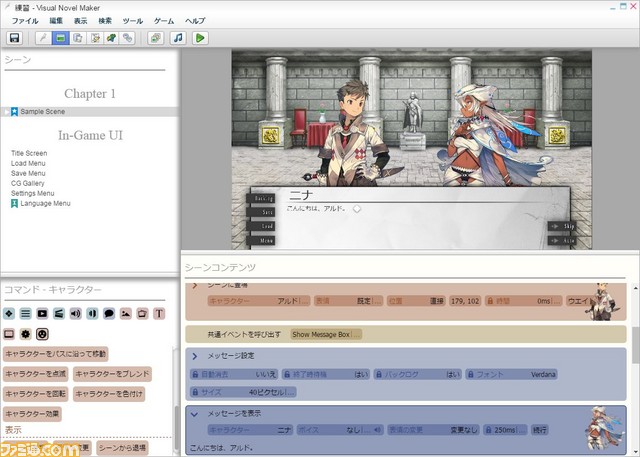Screen dimensions: 640x457
Task: Open Language Menu UI entry
Action: point(45,203)
